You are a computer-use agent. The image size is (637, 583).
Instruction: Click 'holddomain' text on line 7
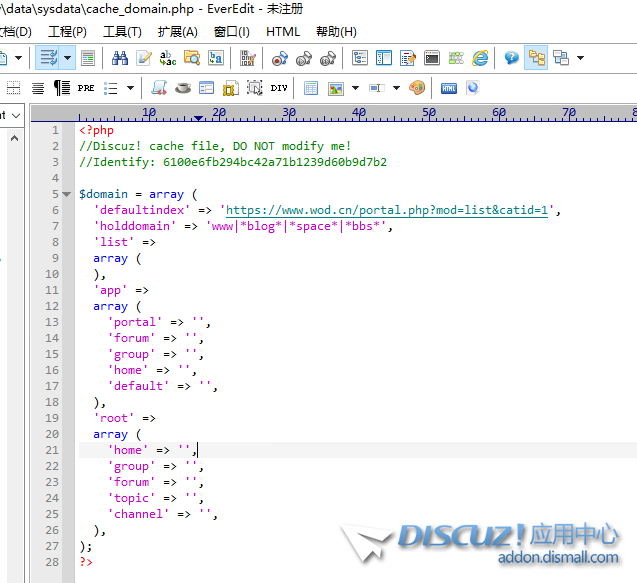click(134, 226)
